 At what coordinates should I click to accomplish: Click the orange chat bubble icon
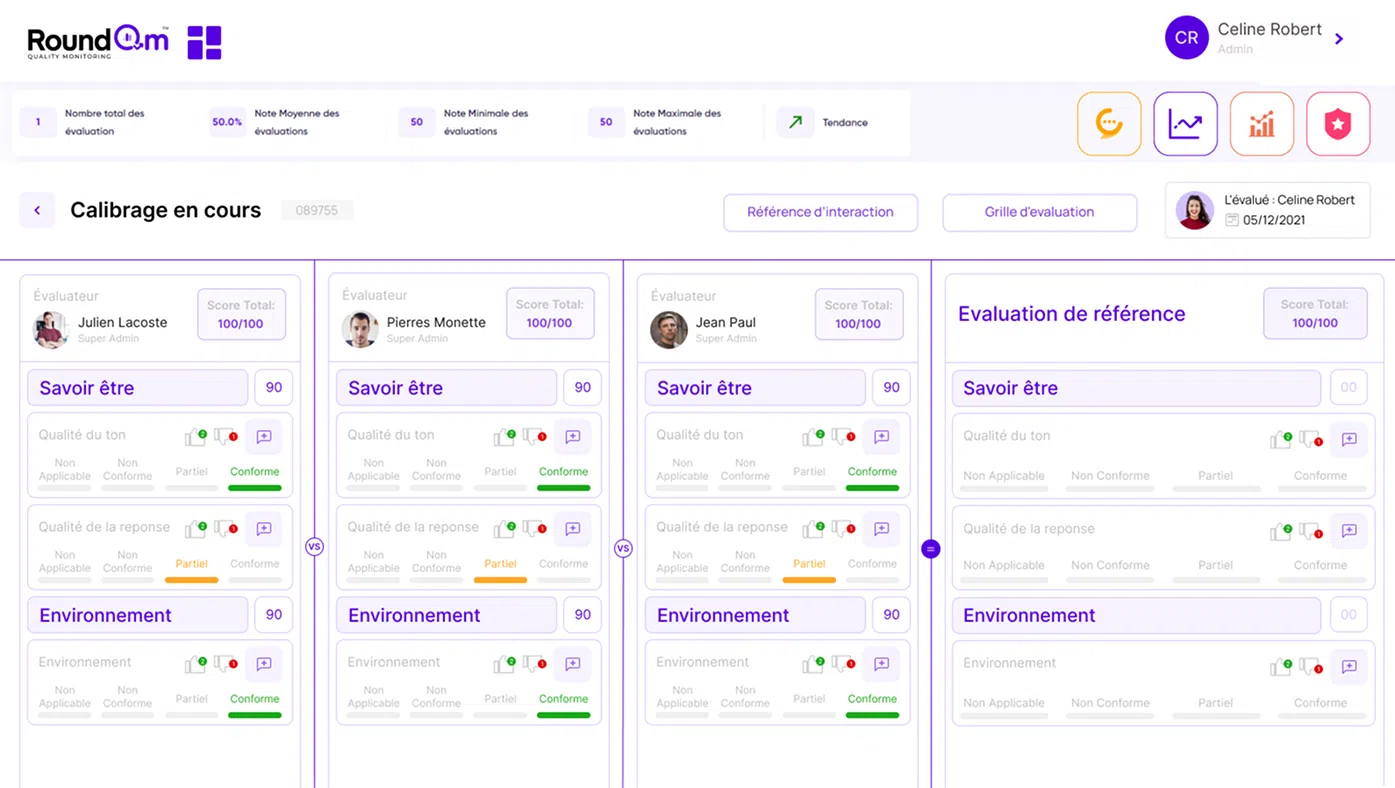pyautogui.click(x=1109, y=124)
